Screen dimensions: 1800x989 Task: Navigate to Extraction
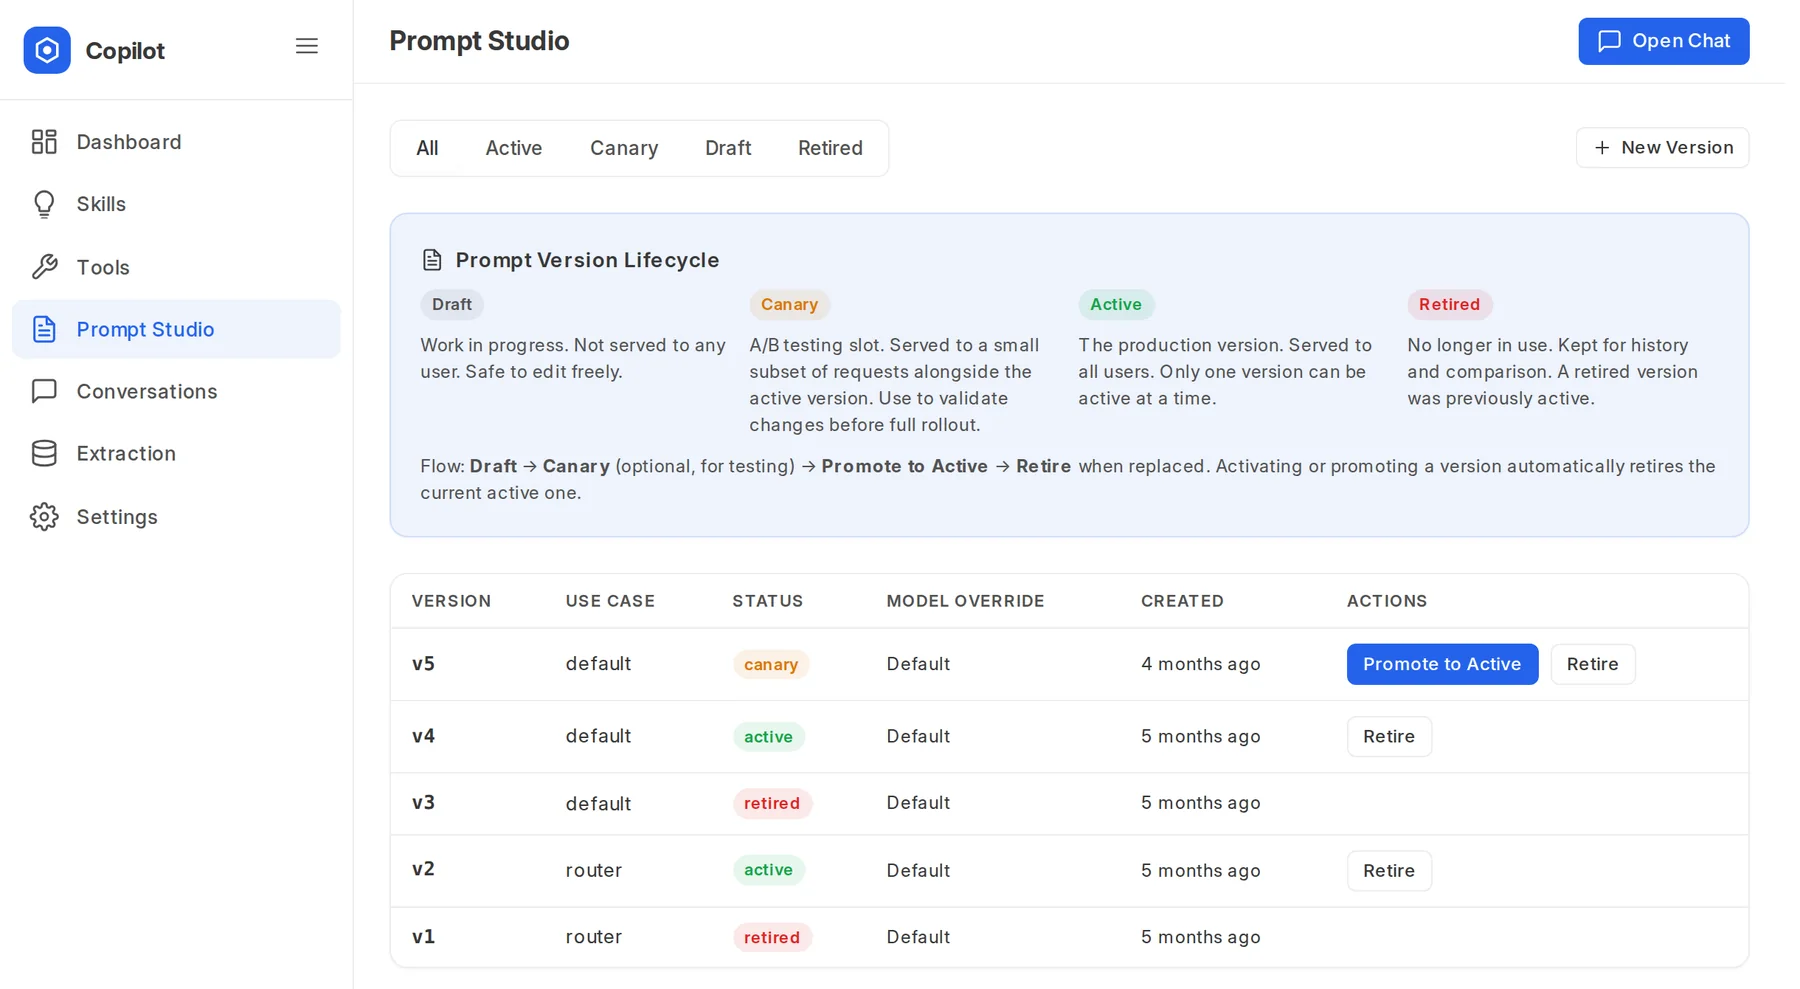176,453
